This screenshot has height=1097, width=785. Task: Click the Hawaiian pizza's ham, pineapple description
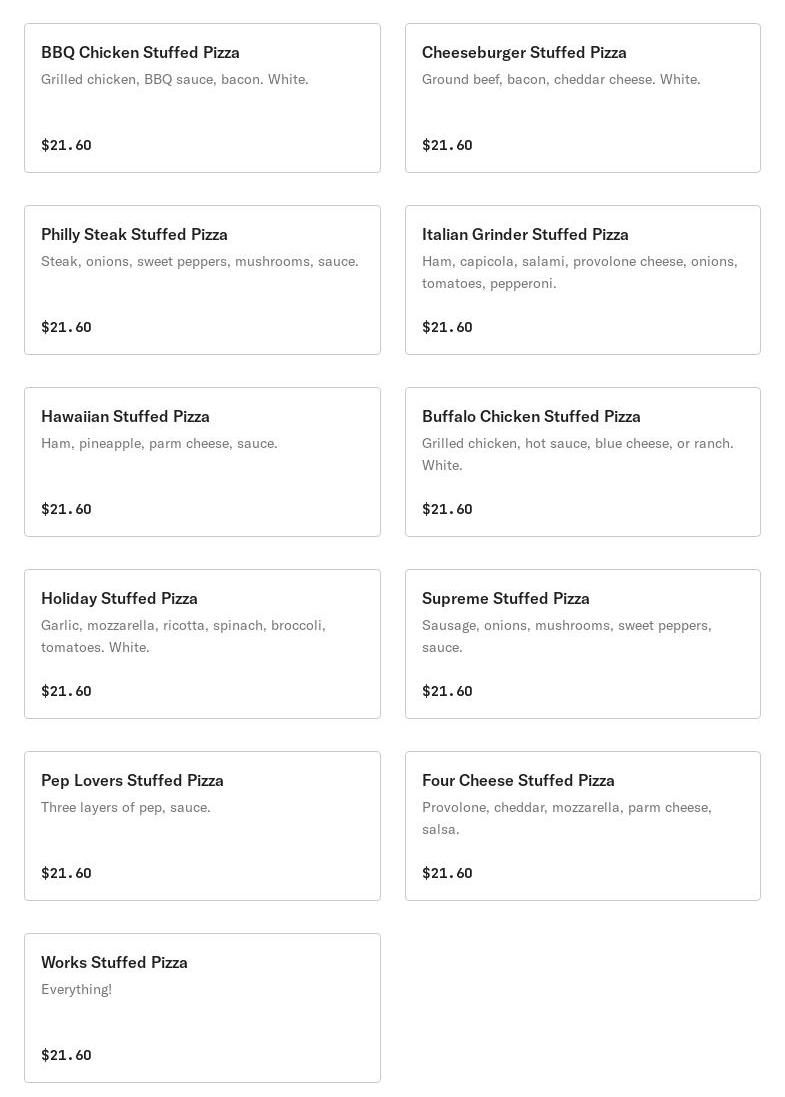pos(159,443)
